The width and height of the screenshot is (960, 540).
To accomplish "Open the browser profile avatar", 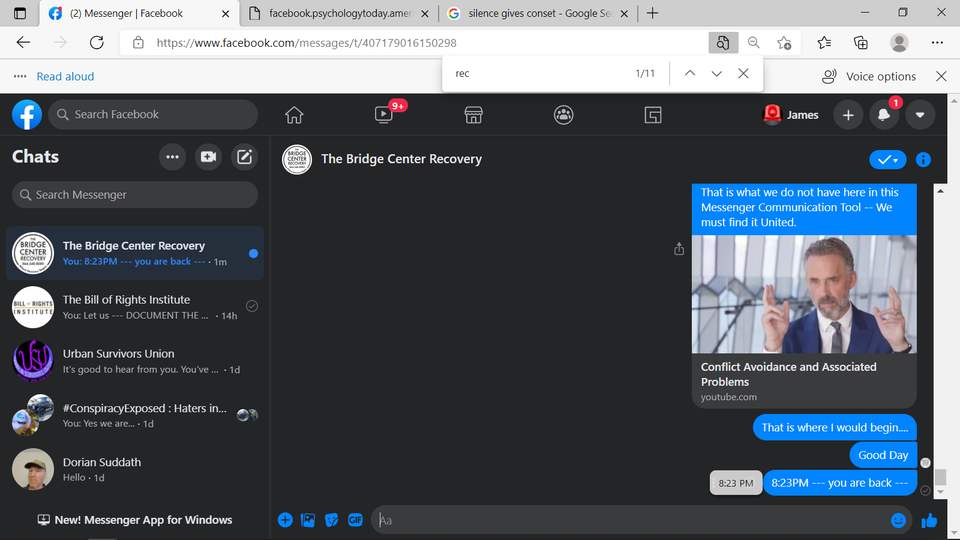I will click(899, 42).
